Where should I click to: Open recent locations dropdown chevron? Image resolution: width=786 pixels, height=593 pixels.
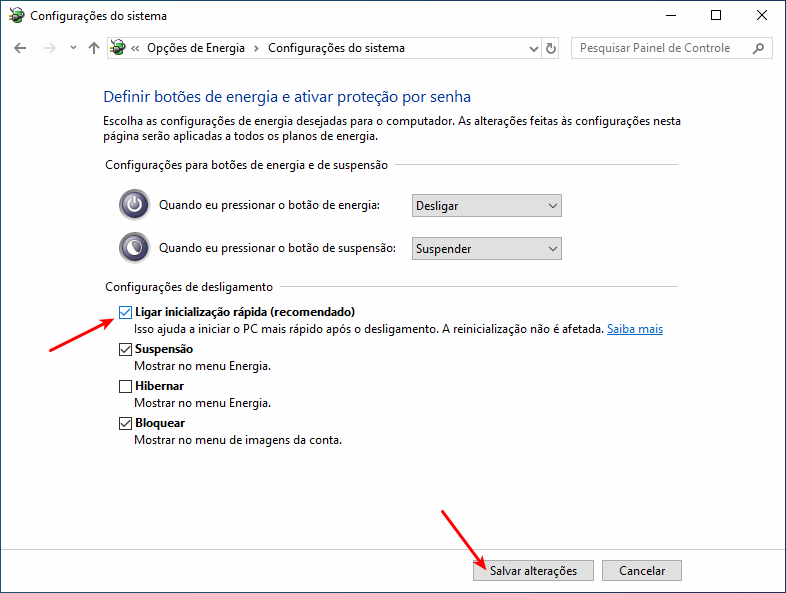pyautogui.click(x=73, y=48)
